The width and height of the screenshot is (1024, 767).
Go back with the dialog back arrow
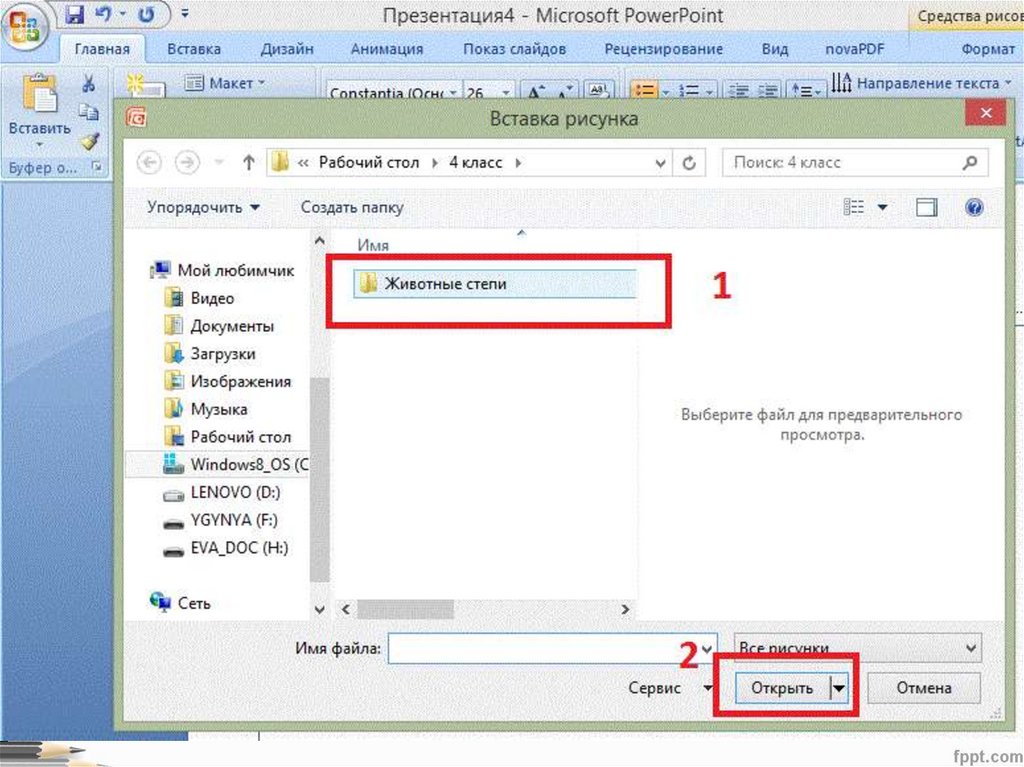click(150, 162)
